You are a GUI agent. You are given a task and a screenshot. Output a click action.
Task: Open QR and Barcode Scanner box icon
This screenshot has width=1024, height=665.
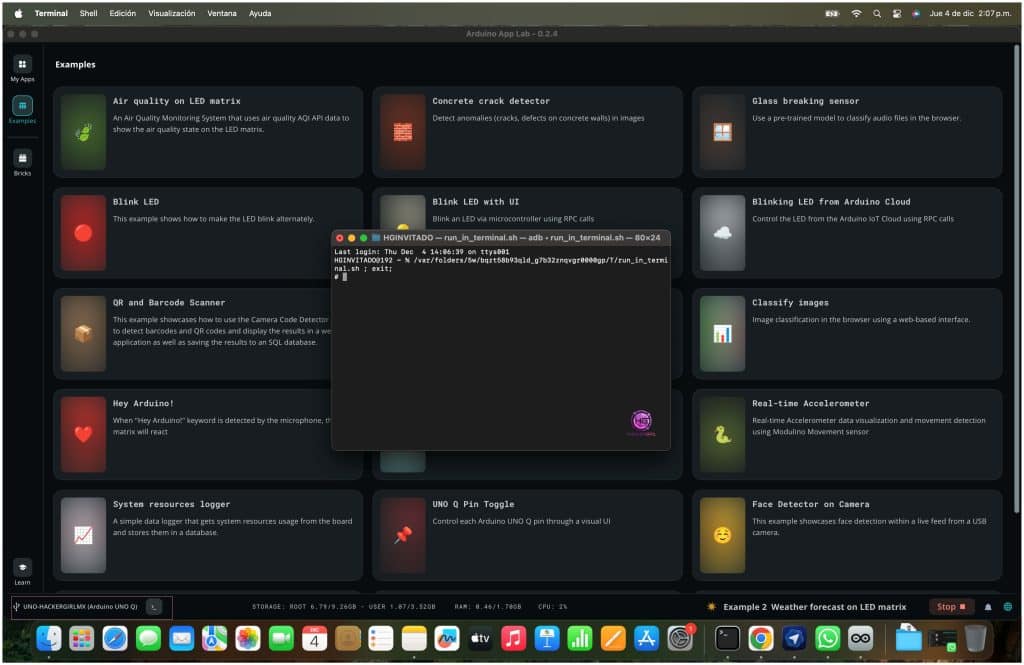pyautogui.click(x=83, y=334)
